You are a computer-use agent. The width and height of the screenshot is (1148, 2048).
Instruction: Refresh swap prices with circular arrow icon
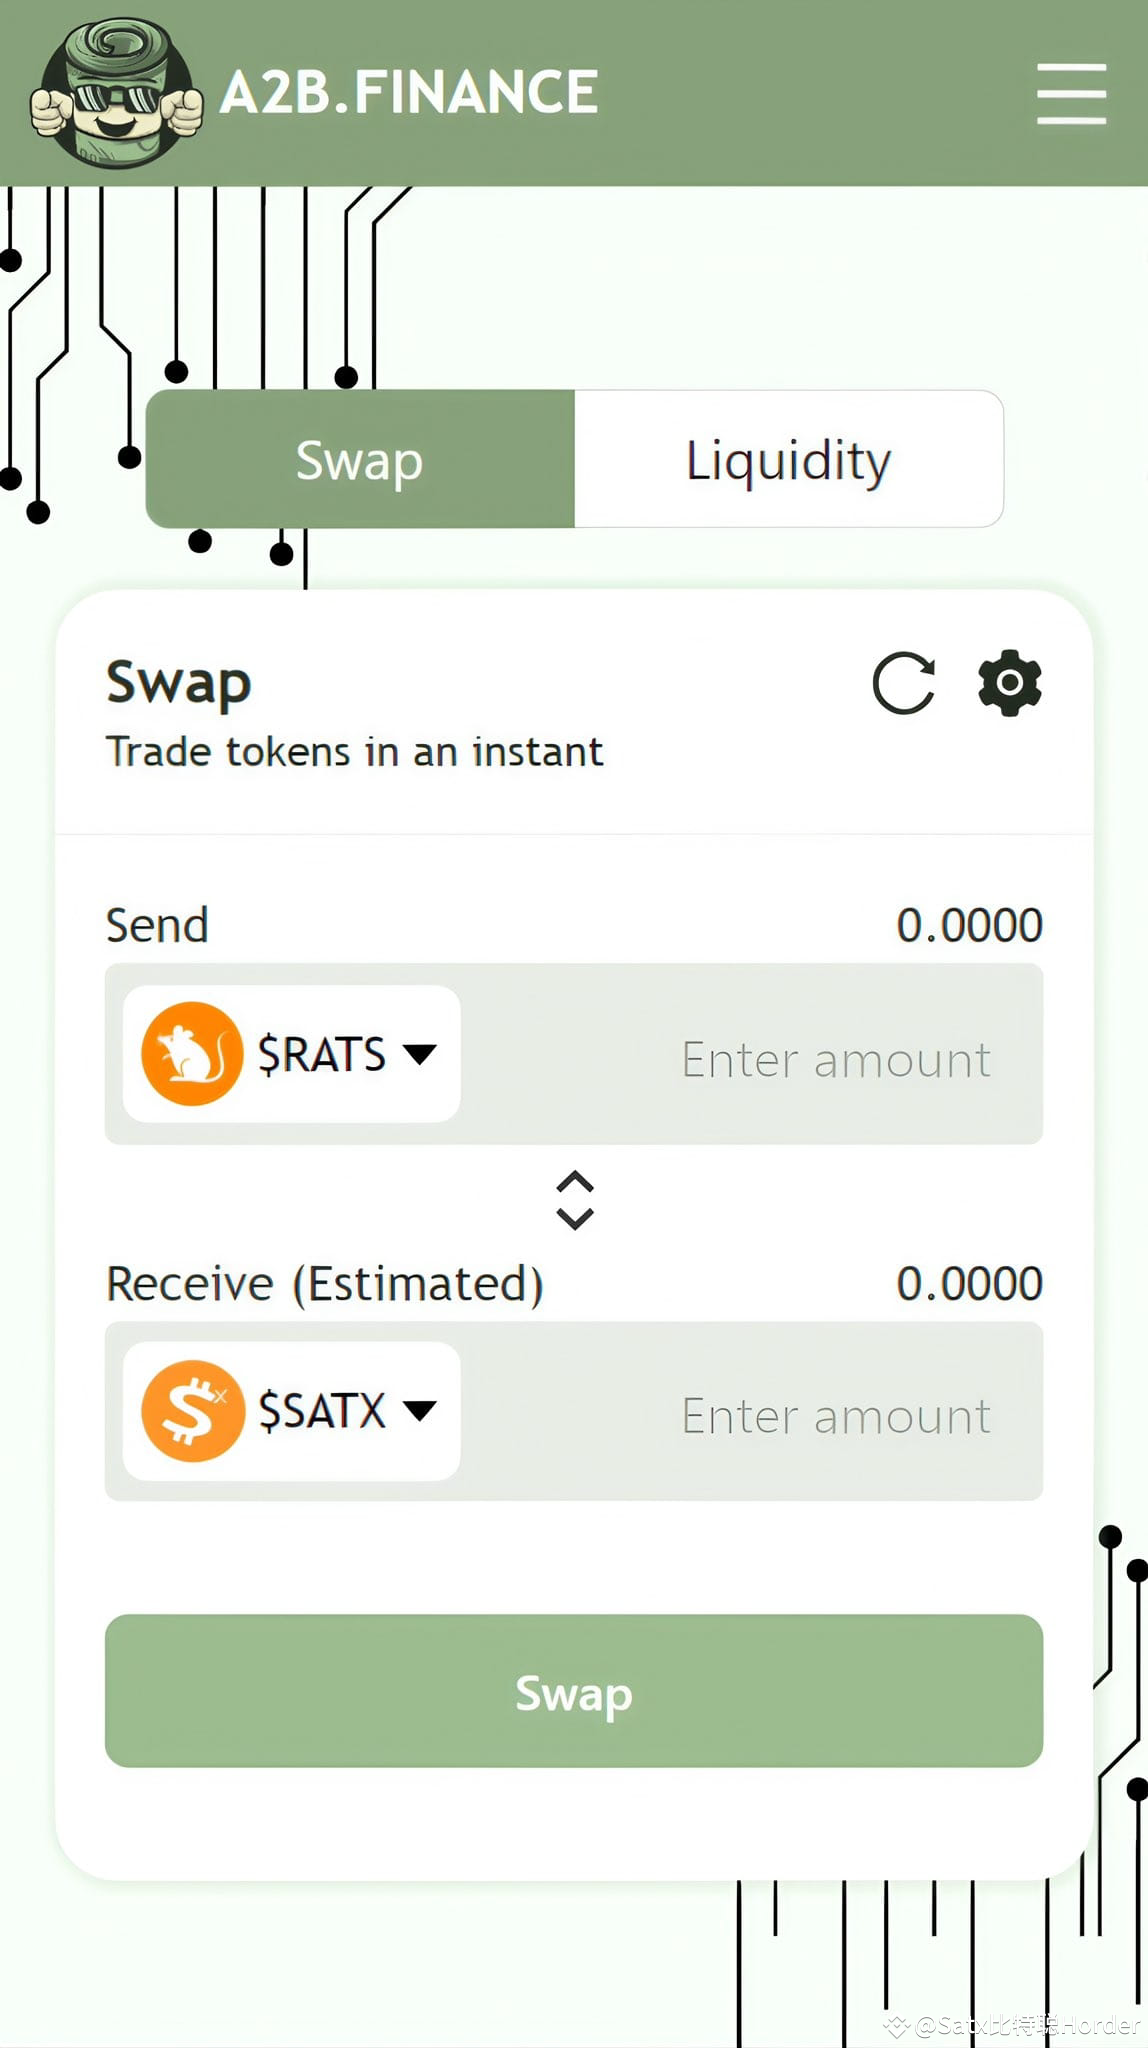tap(903, 683)
